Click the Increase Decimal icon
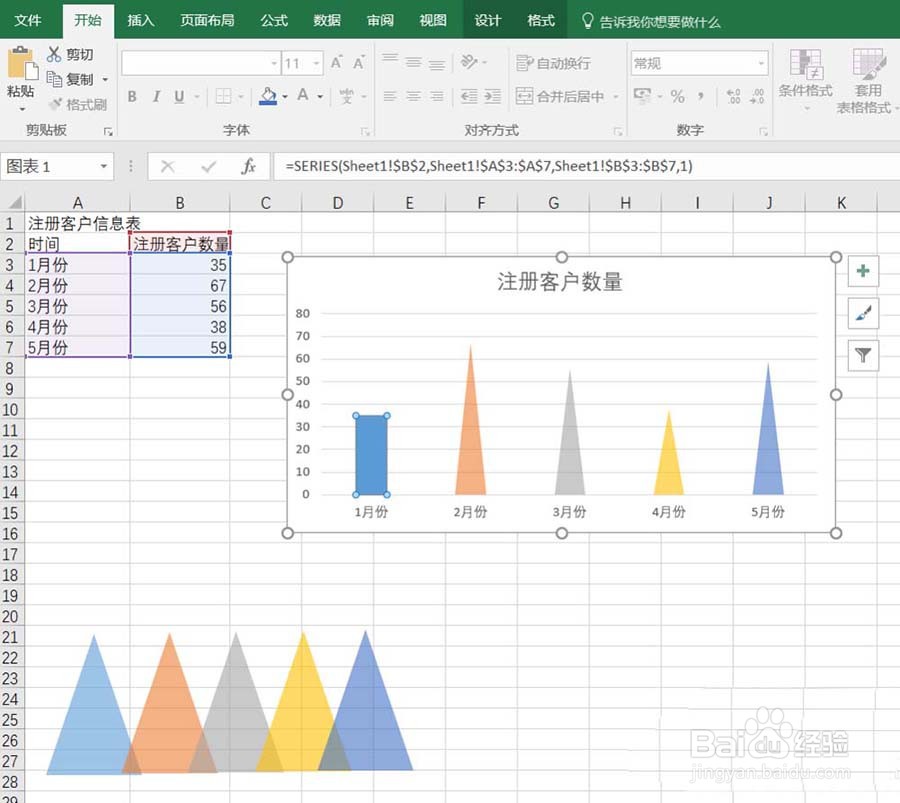This screenshot has width=900, height=803. (x=734, y=96)
